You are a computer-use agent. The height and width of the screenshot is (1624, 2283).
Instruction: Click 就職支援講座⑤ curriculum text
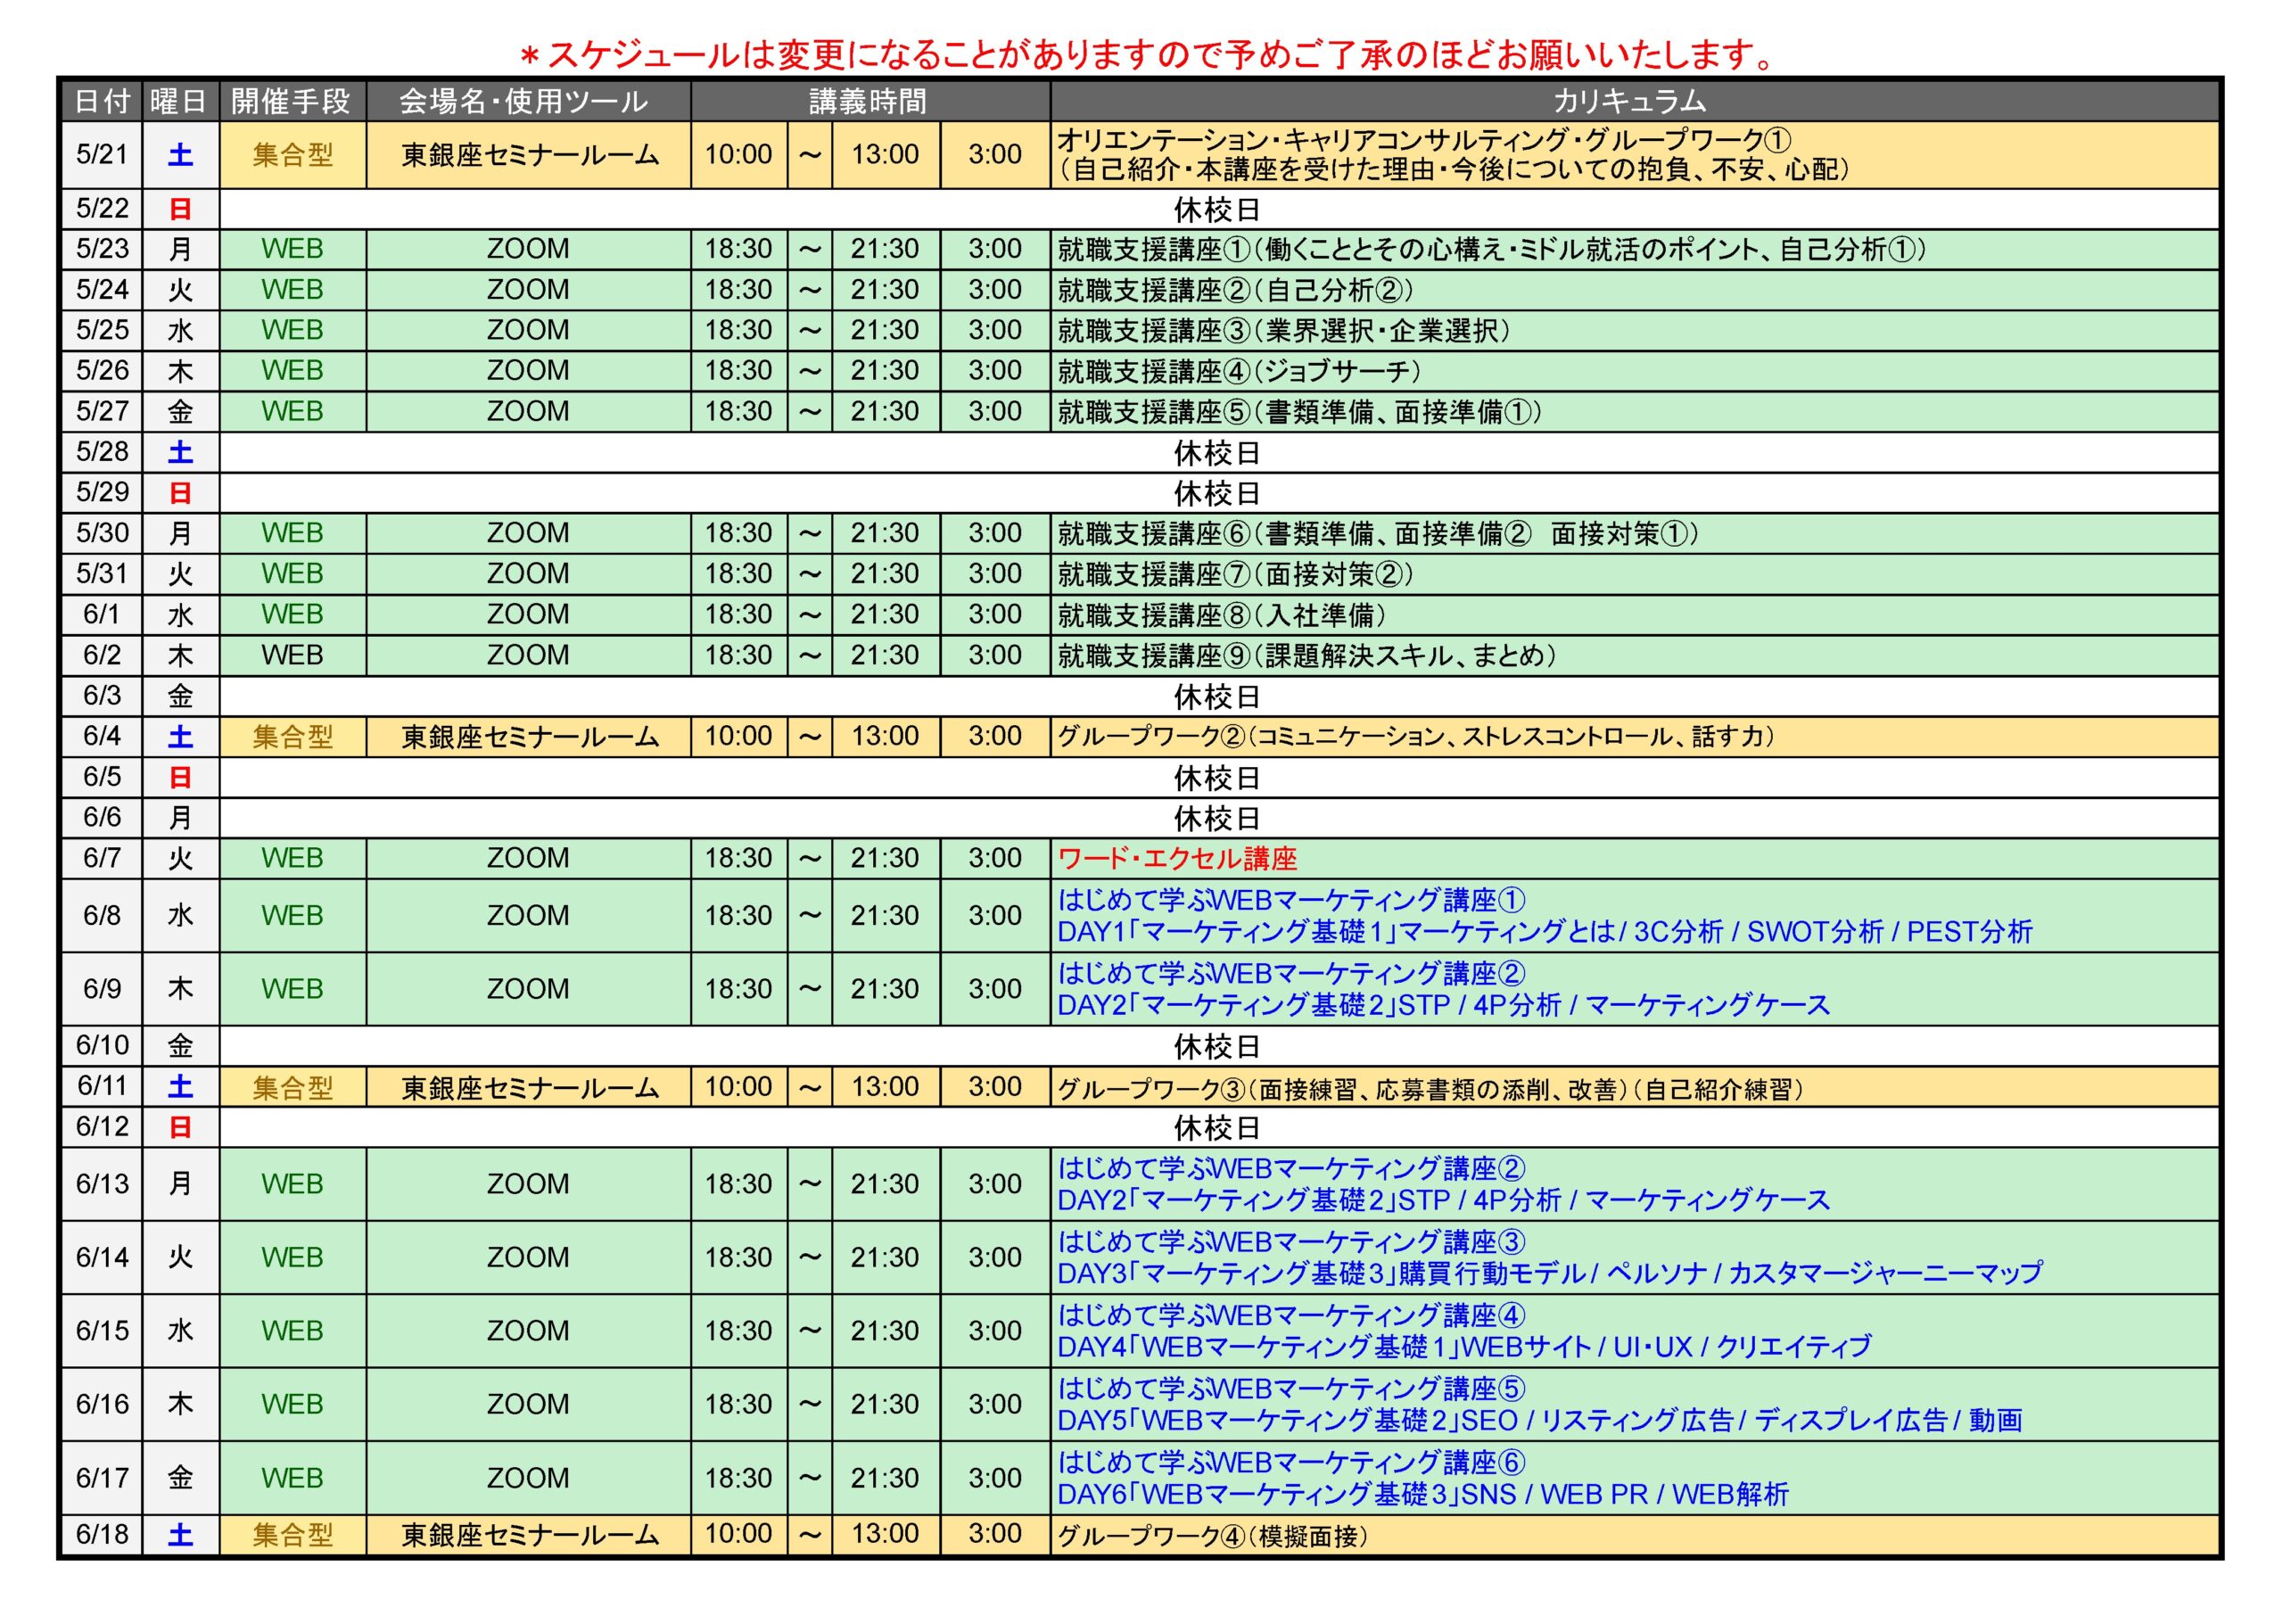(x=1299, y=411)
